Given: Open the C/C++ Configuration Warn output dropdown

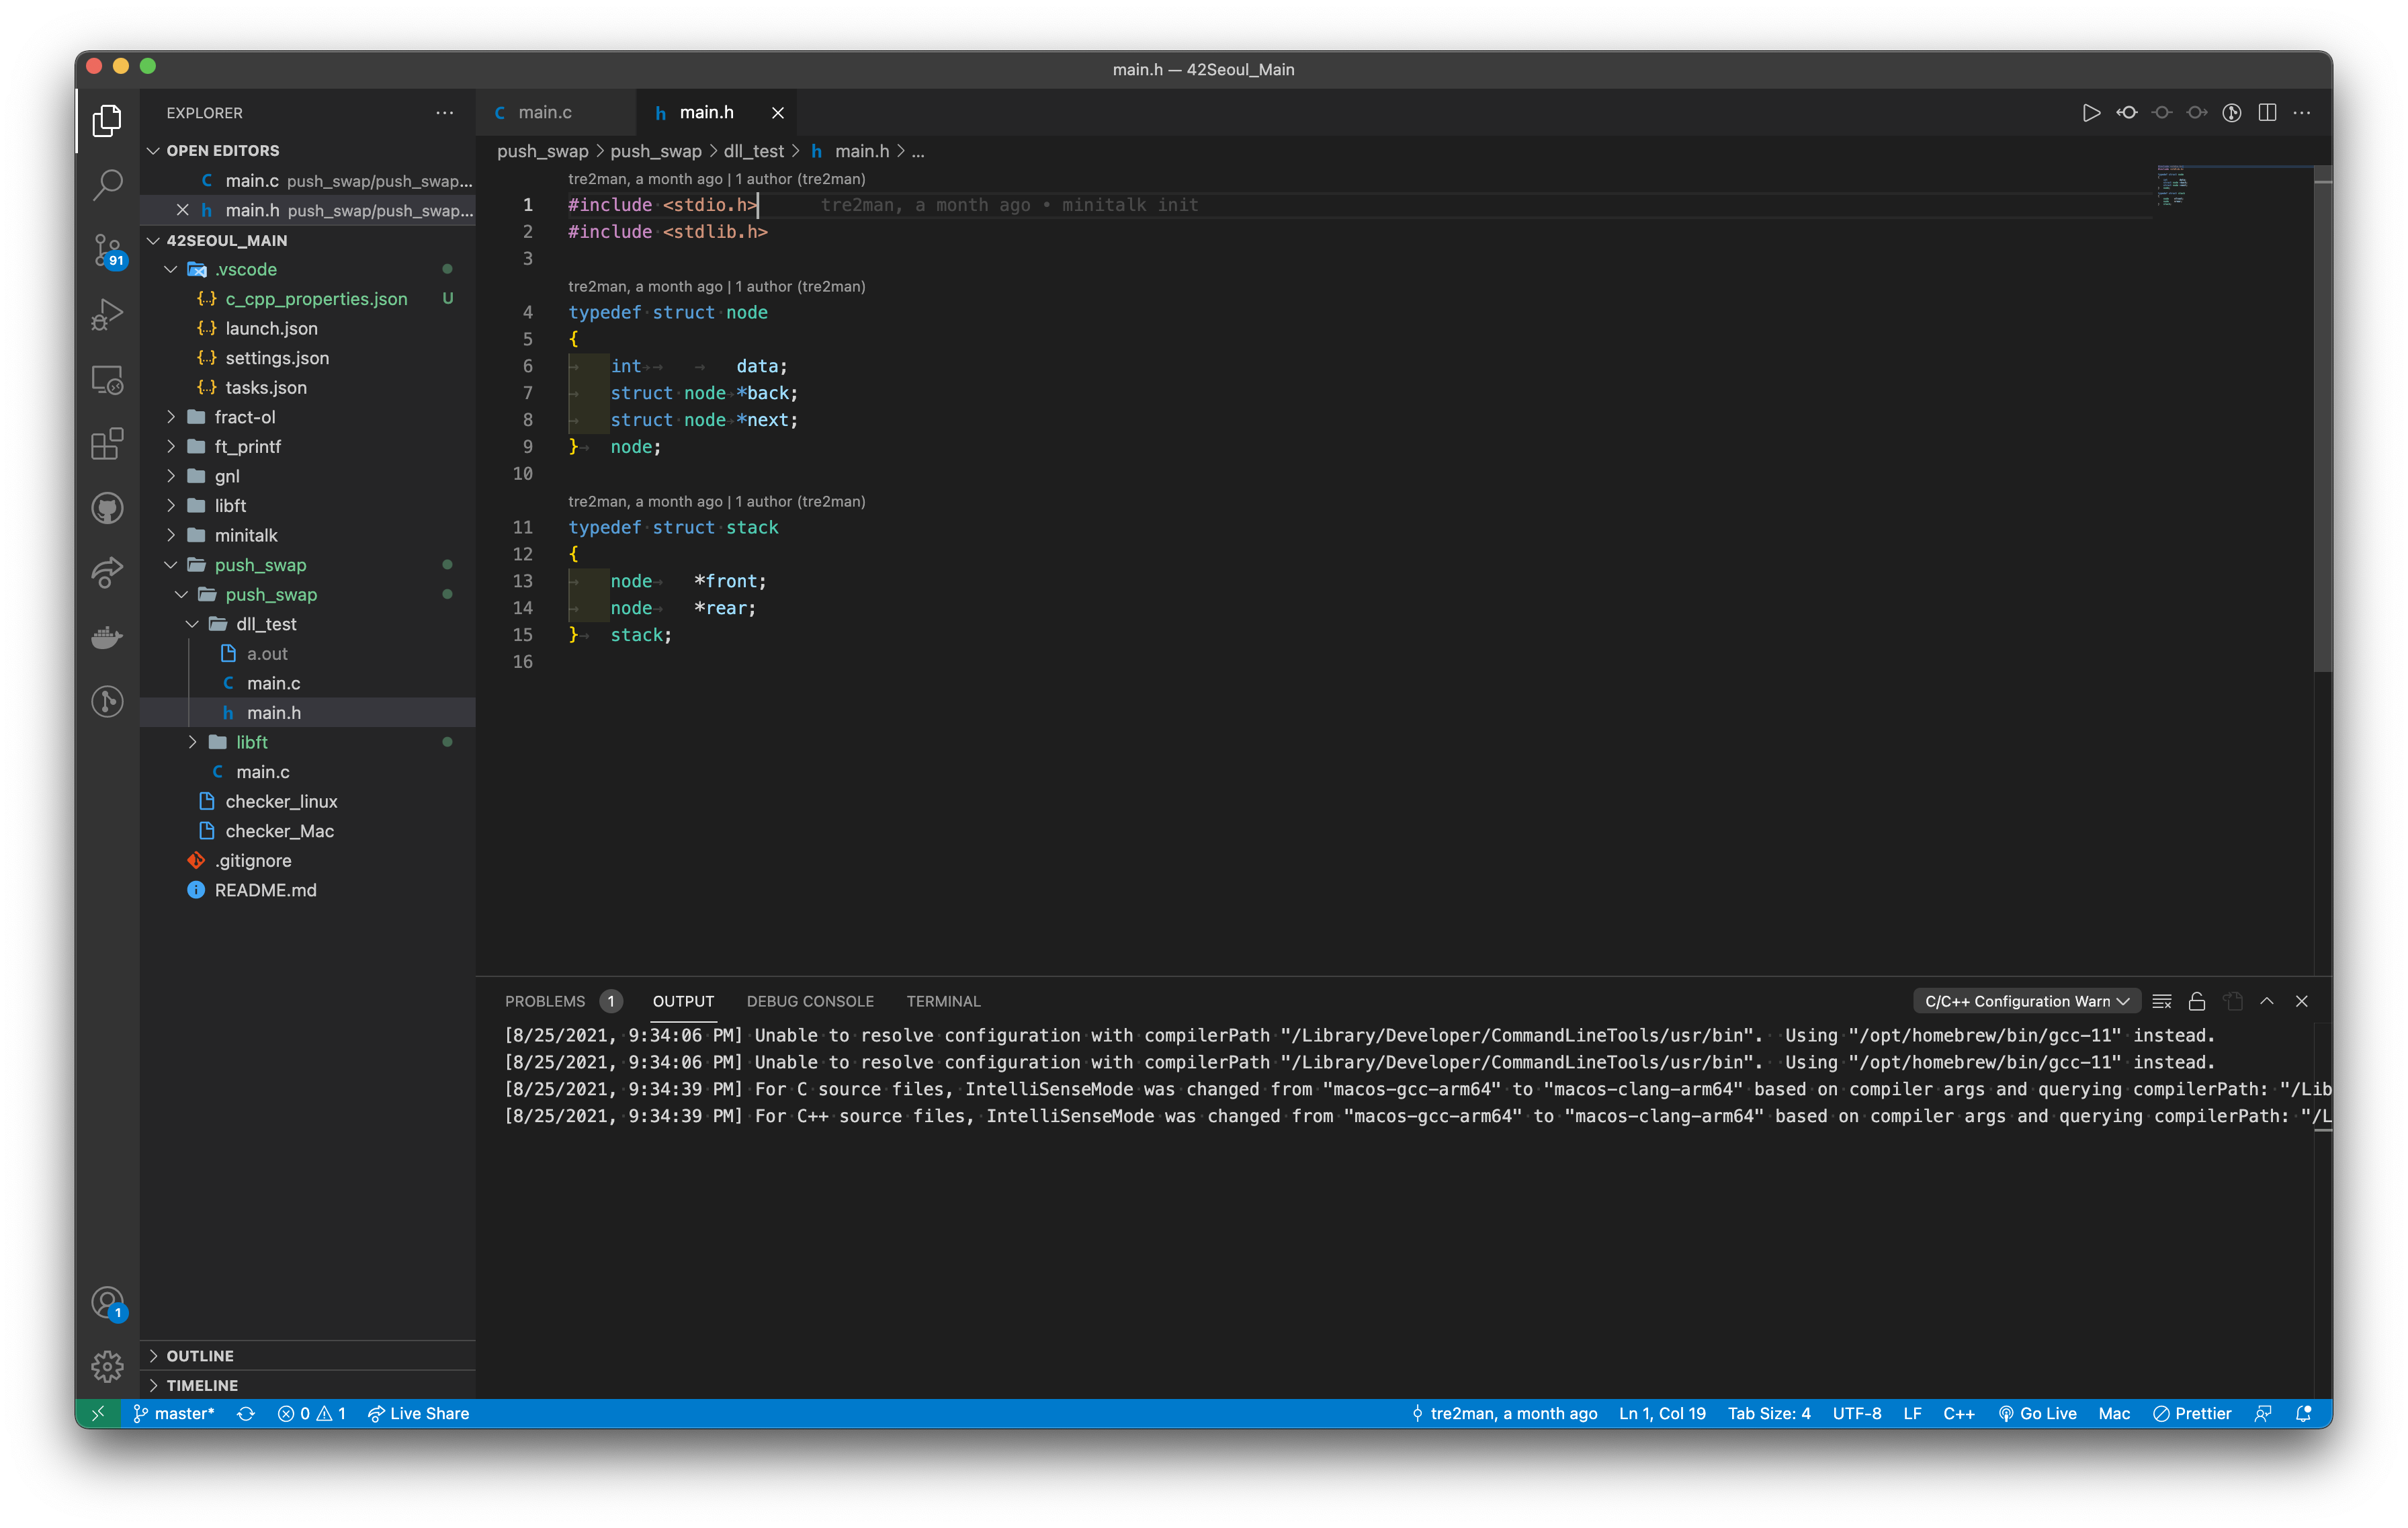Looking at the screenshot, I should click(x=2026, y=1001).
